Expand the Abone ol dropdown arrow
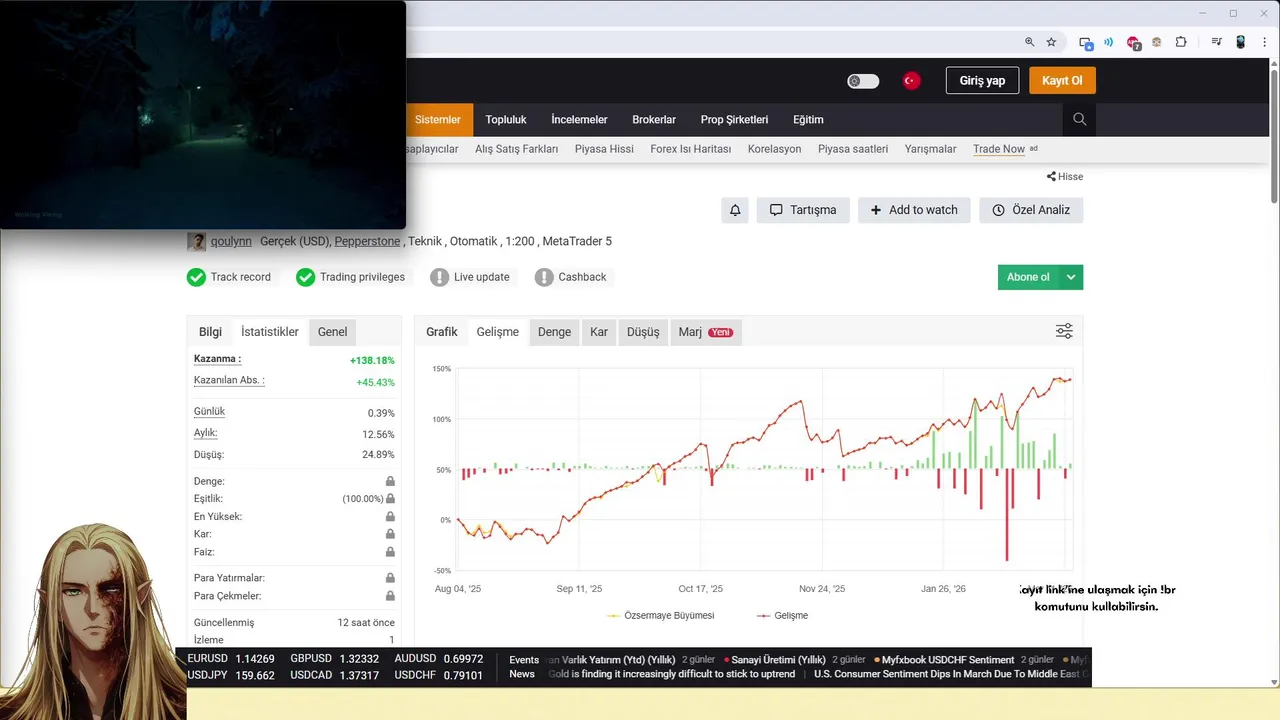The width and height of the screenshot is (1280, 720). 1071,277
